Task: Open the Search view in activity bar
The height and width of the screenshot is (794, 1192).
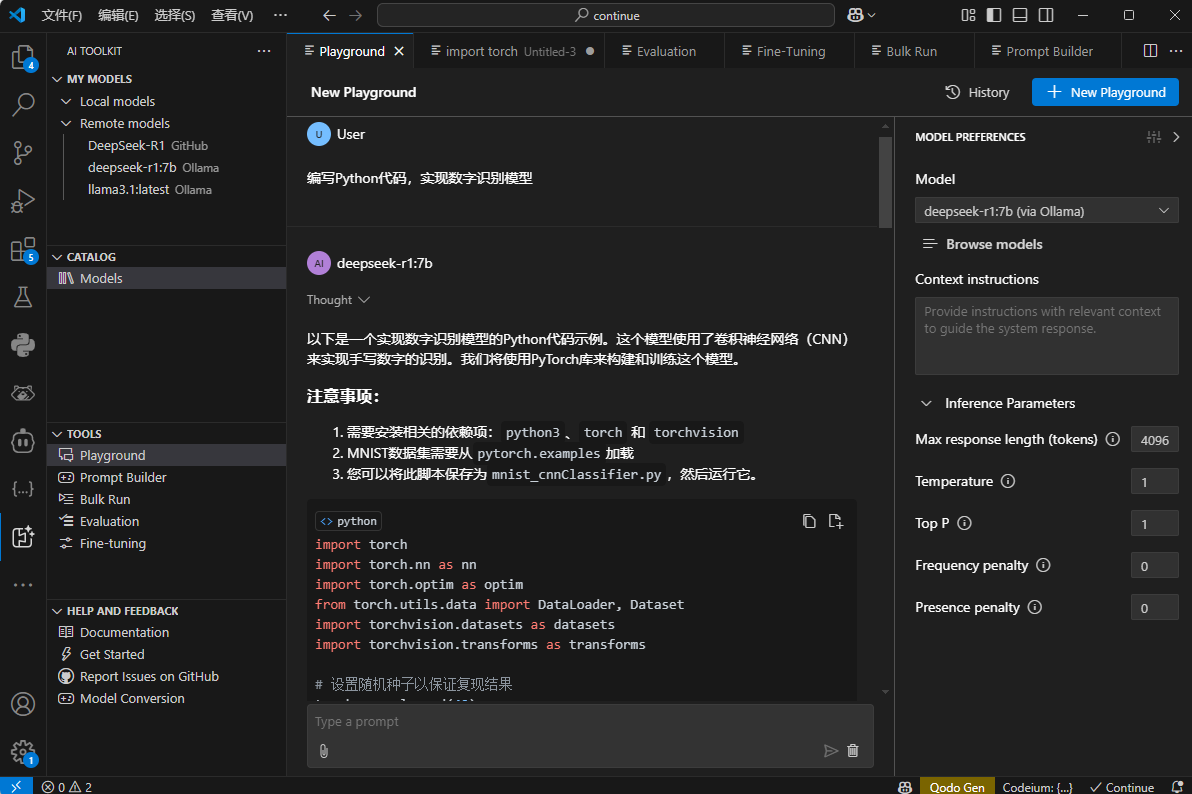Action: 23,105
